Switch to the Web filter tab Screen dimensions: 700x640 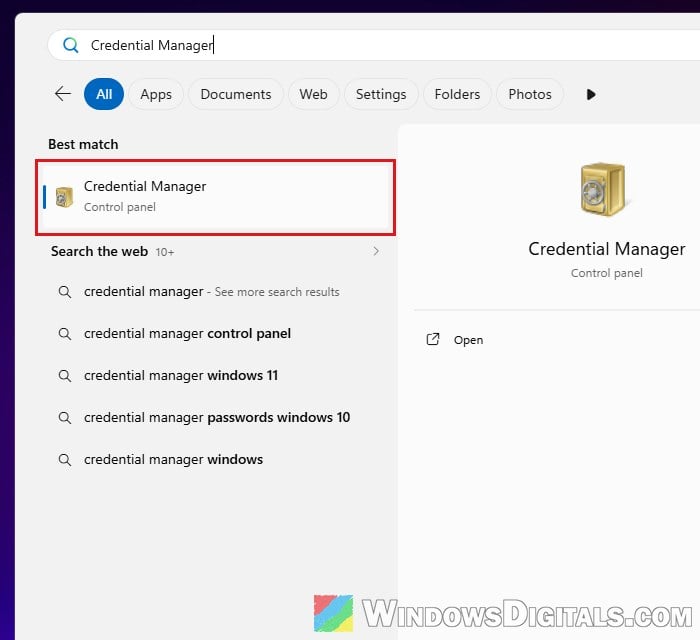pyautogui.click(x=313, y=94)
